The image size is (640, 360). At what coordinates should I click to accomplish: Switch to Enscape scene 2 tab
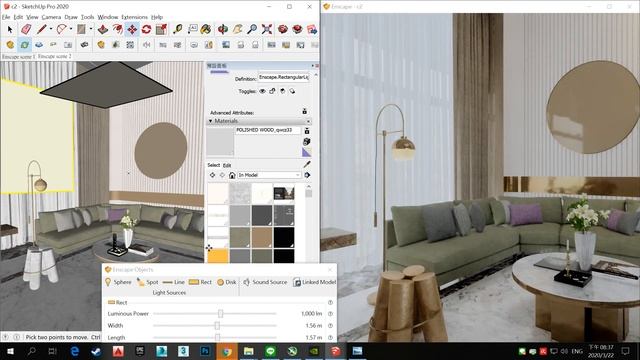pyautogui.click(x=55, y=57)
